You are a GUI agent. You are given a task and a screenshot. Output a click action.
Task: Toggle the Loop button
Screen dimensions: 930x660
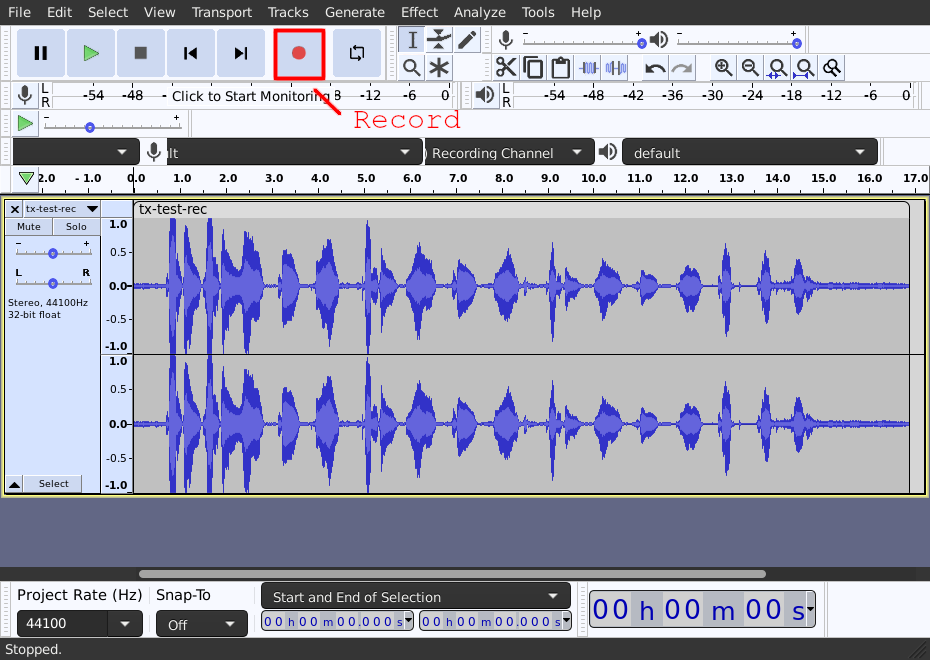point(356,53)
